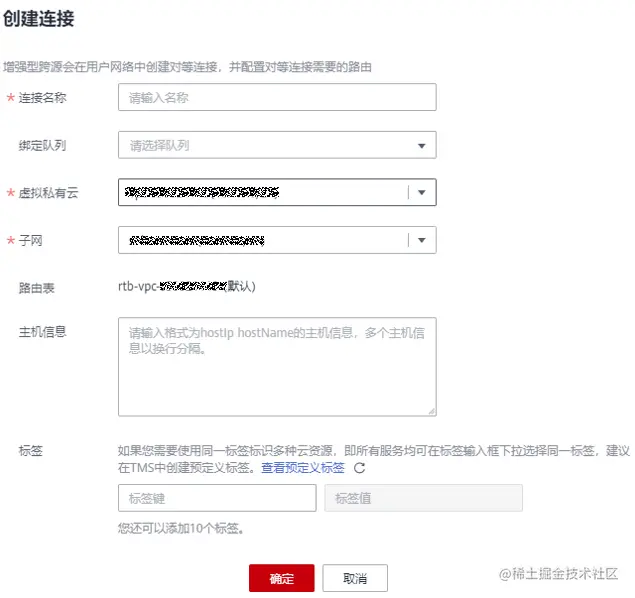Click the 标签 label
This screenshot has height=598, width=635.
[x=31, y=450]
